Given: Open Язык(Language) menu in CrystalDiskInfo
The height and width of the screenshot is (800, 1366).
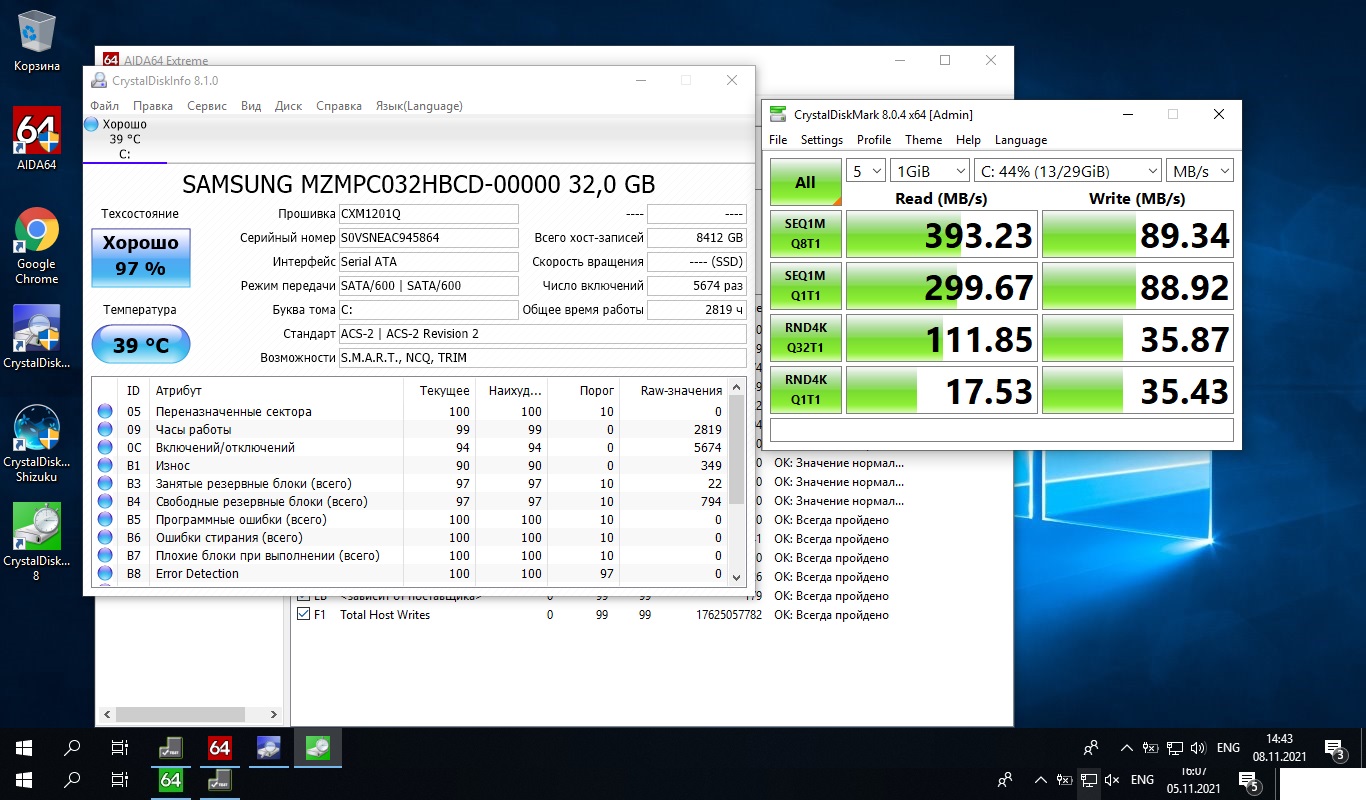Looking at the screenshot, I should pyautogui.click(x=419, y=106).
